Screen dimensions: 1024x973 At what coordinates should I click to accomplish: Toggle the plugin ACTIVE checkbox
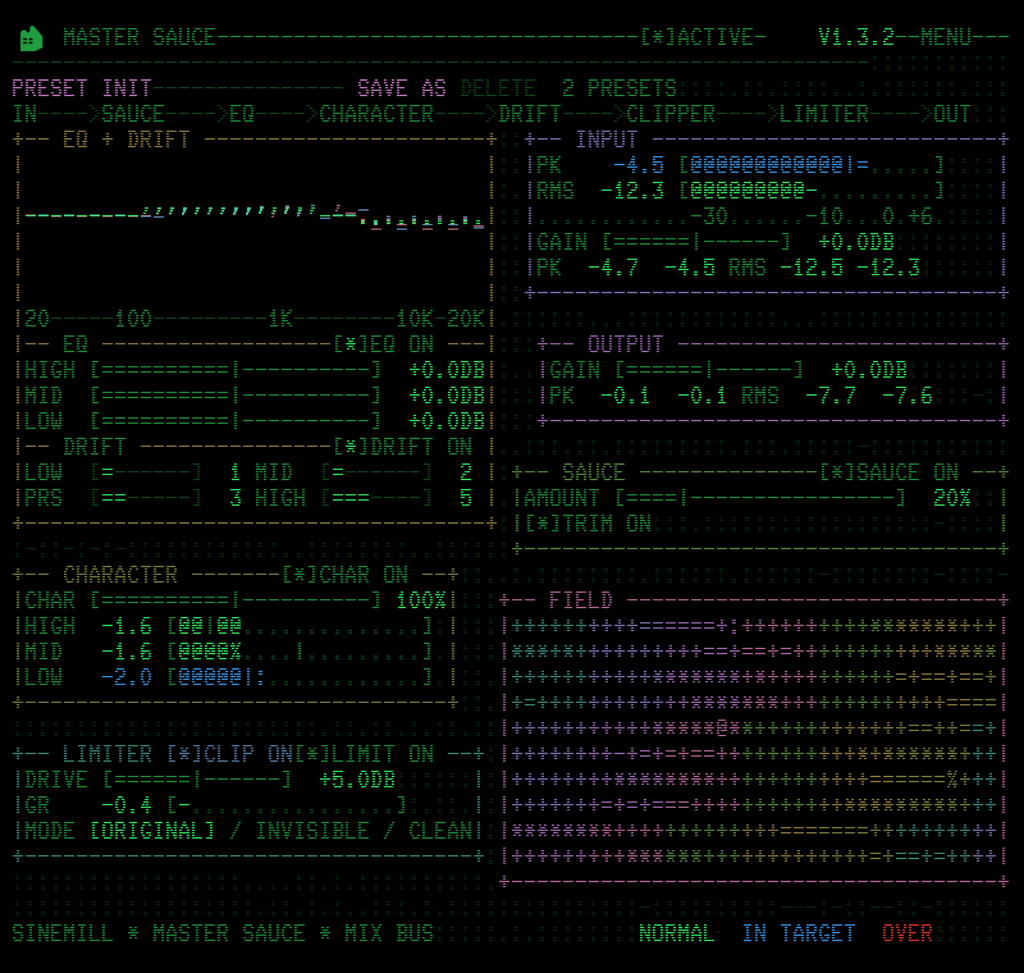point(697,37)
